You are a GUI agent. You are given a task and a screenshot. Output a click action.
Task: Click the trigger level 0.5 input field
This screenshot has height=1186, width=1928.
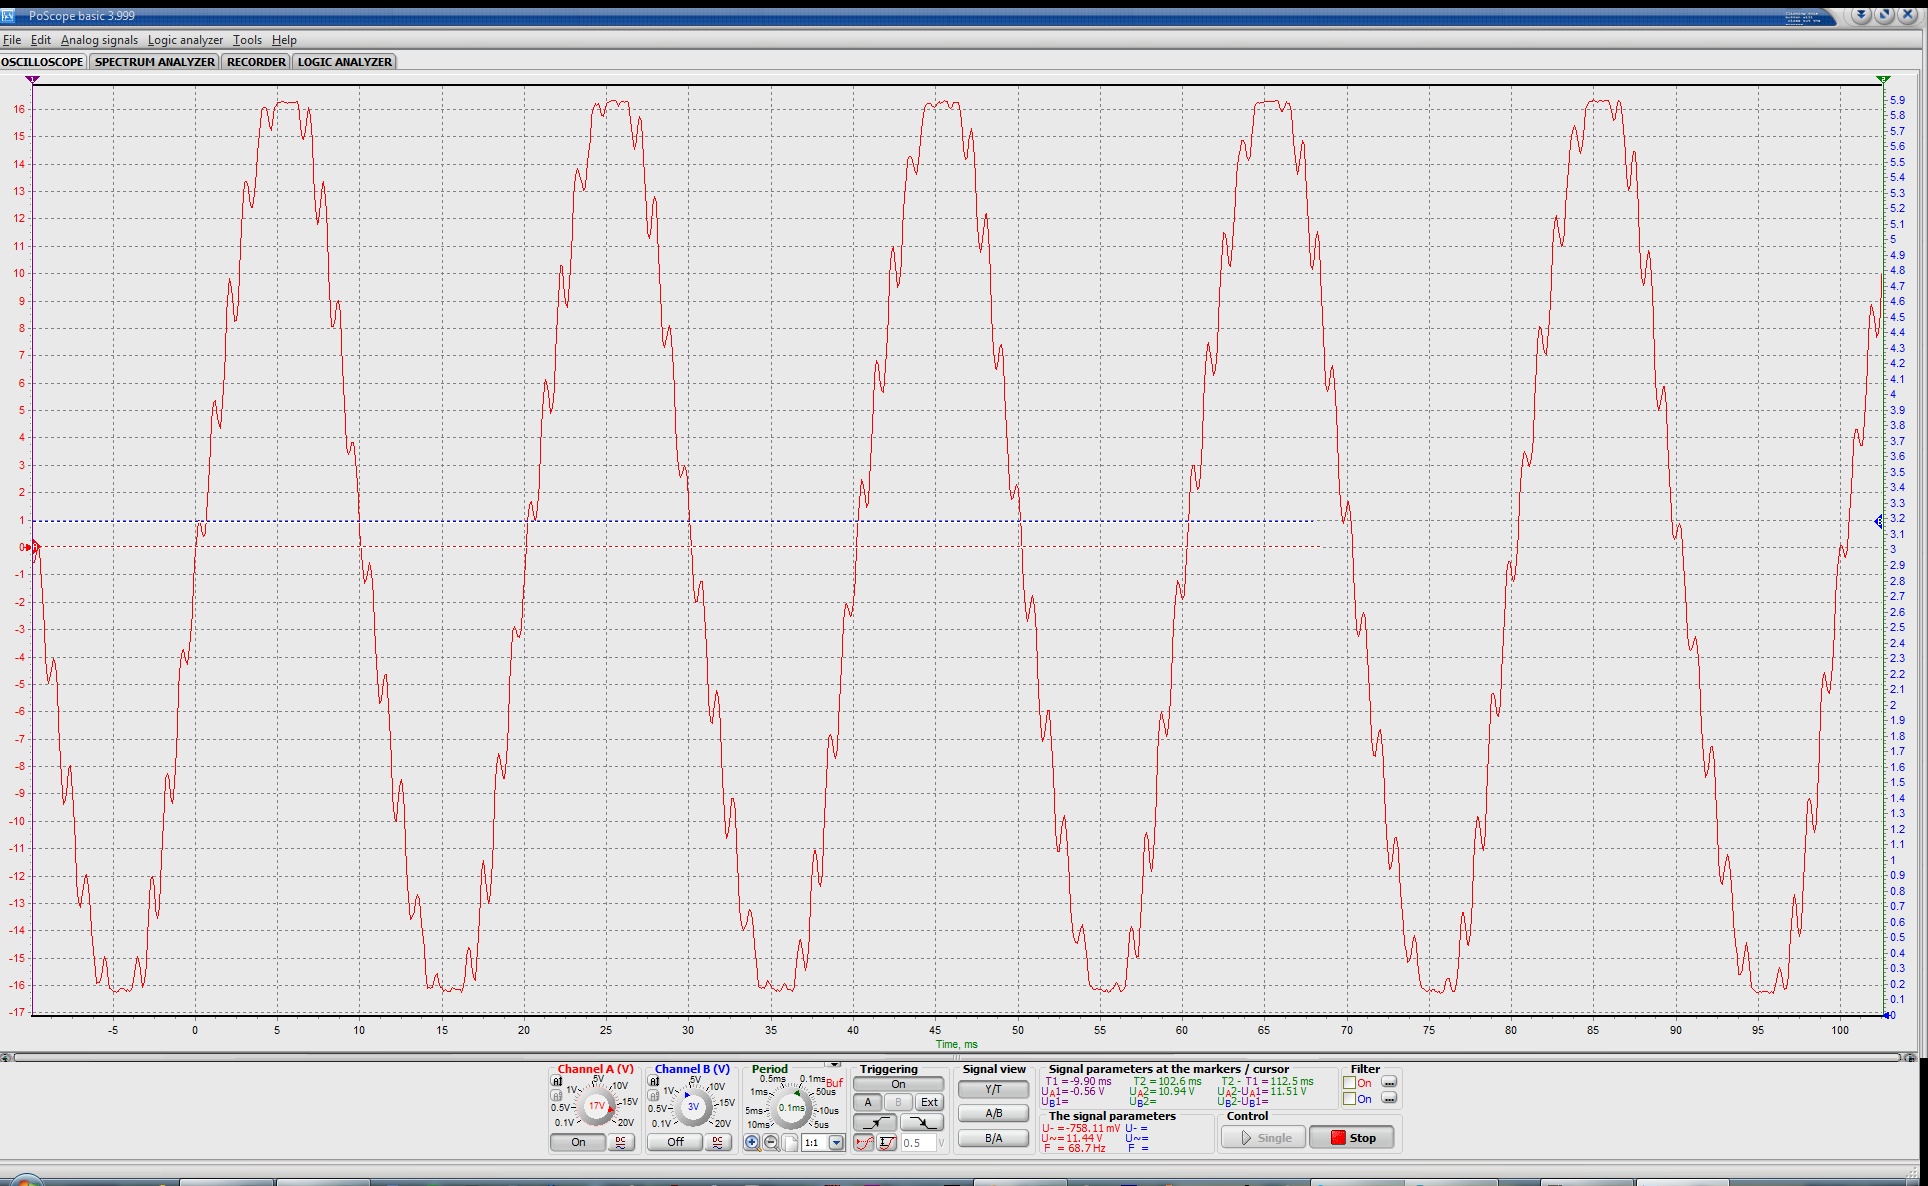pyautogui.click(x=918, y=1143)
